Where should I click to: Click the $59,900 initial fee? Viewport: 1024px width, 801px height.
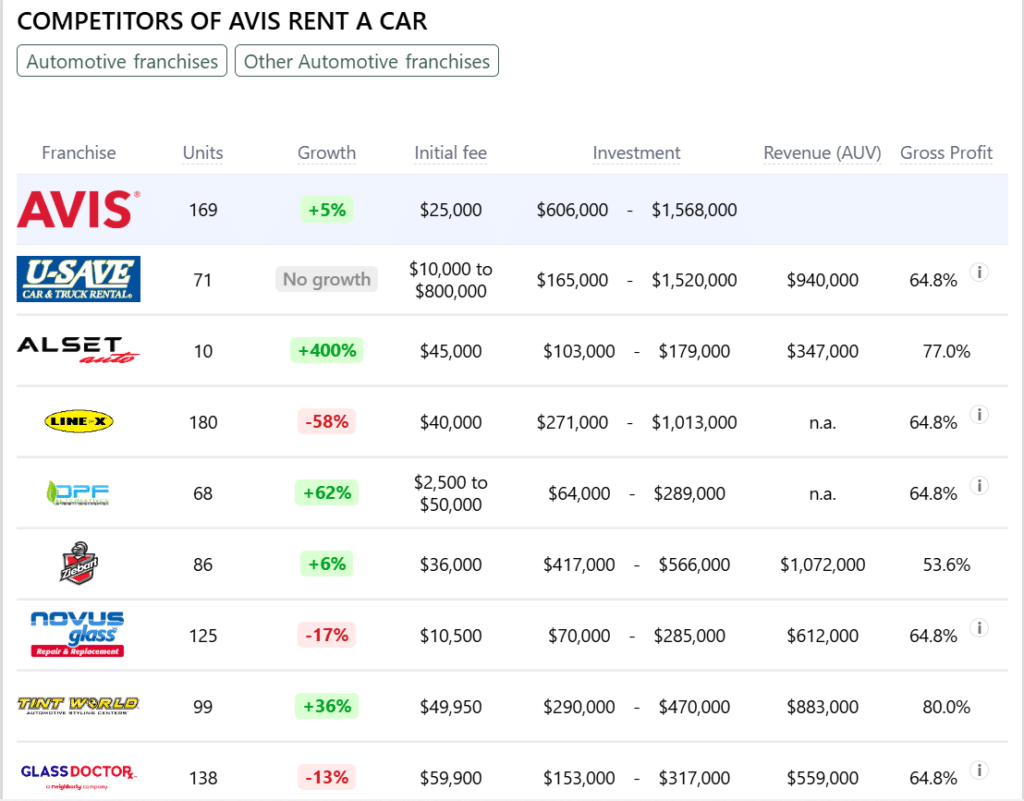451,778
